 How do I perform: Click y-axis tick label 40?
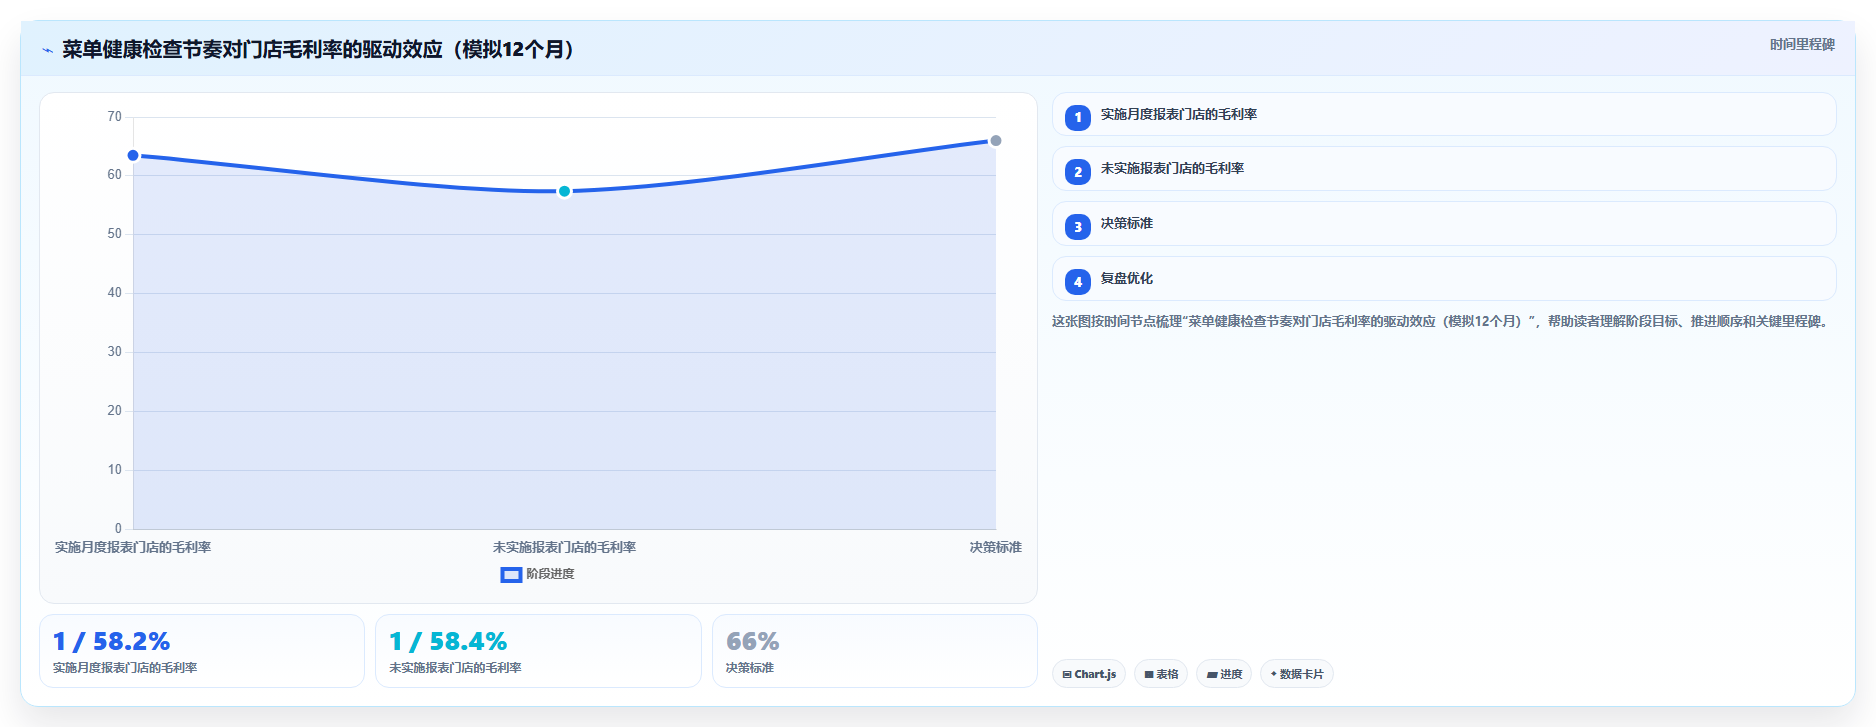115,293
